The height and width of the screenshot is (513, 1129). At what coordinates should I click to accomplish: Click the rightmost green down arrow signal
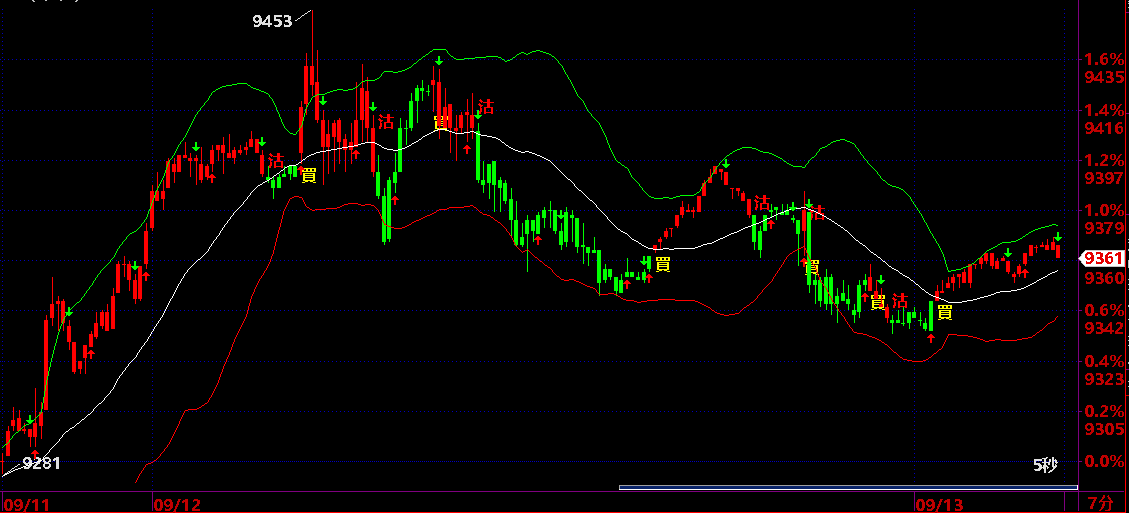click(x=1057, y=236)
